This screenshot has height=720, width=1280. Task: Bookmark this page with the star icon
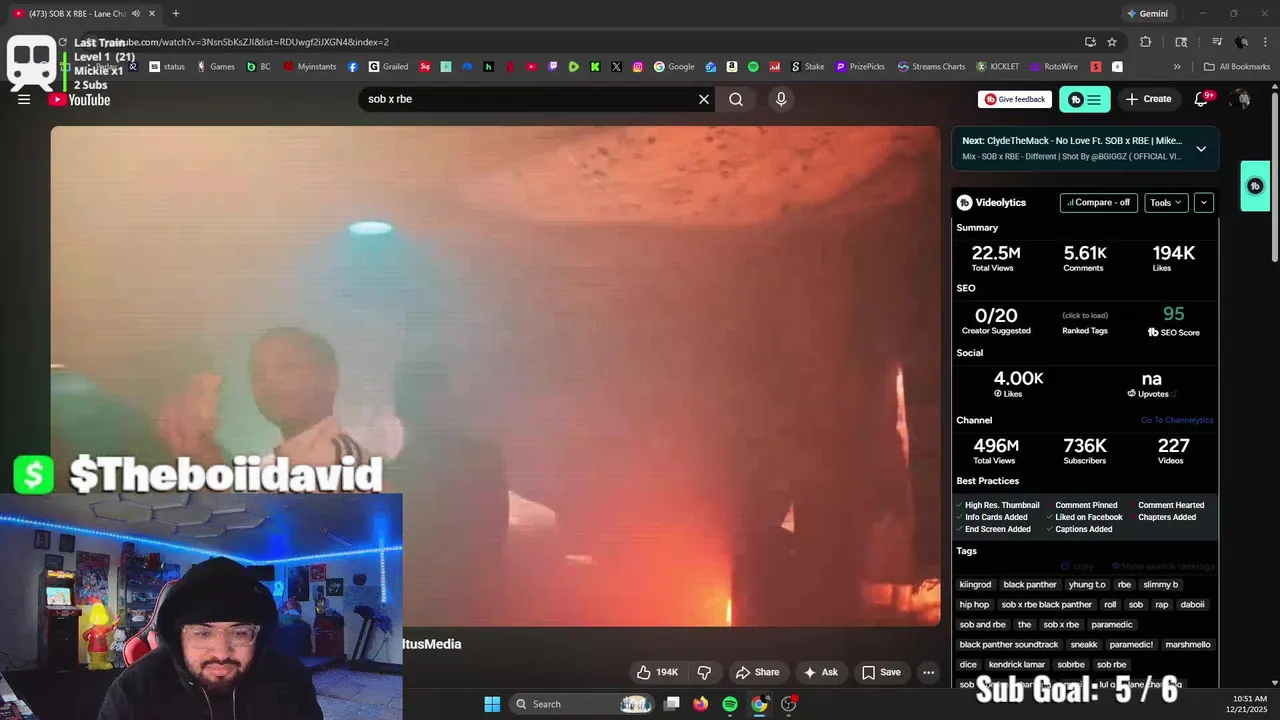coord(1112,42)
